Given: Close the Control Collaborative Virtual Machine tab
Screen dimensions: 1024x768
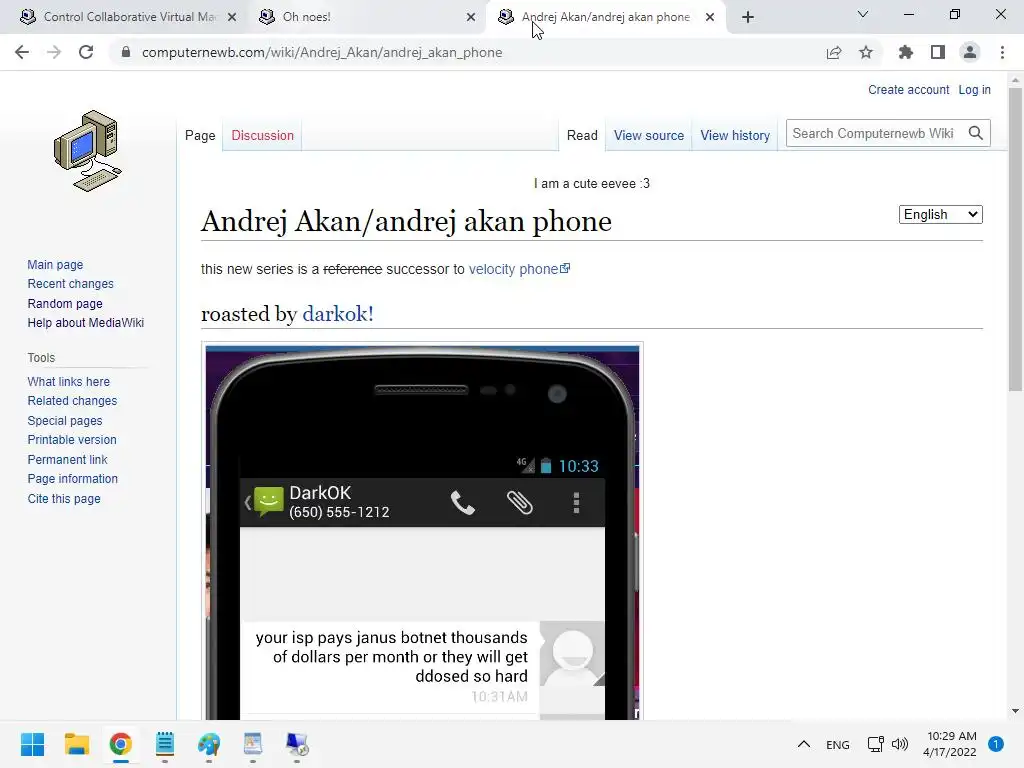Looking at the screenshot, I should point(232,17).
